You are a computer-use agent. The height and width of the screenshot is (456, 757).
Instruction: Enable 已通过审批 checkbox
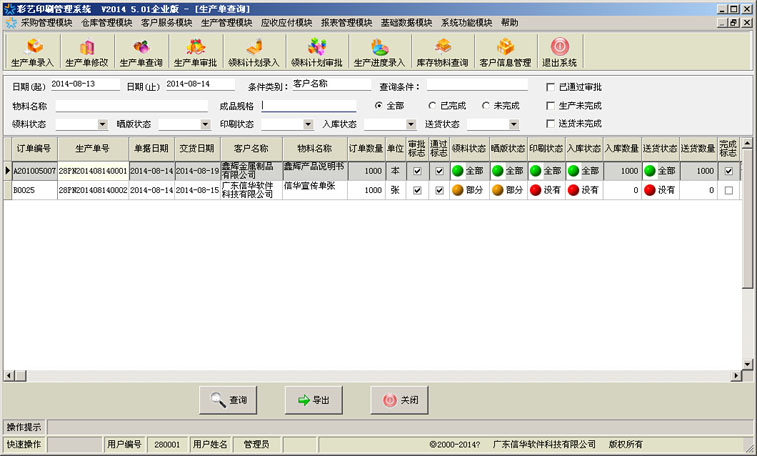pyautogui.click(x=550, y=87)
